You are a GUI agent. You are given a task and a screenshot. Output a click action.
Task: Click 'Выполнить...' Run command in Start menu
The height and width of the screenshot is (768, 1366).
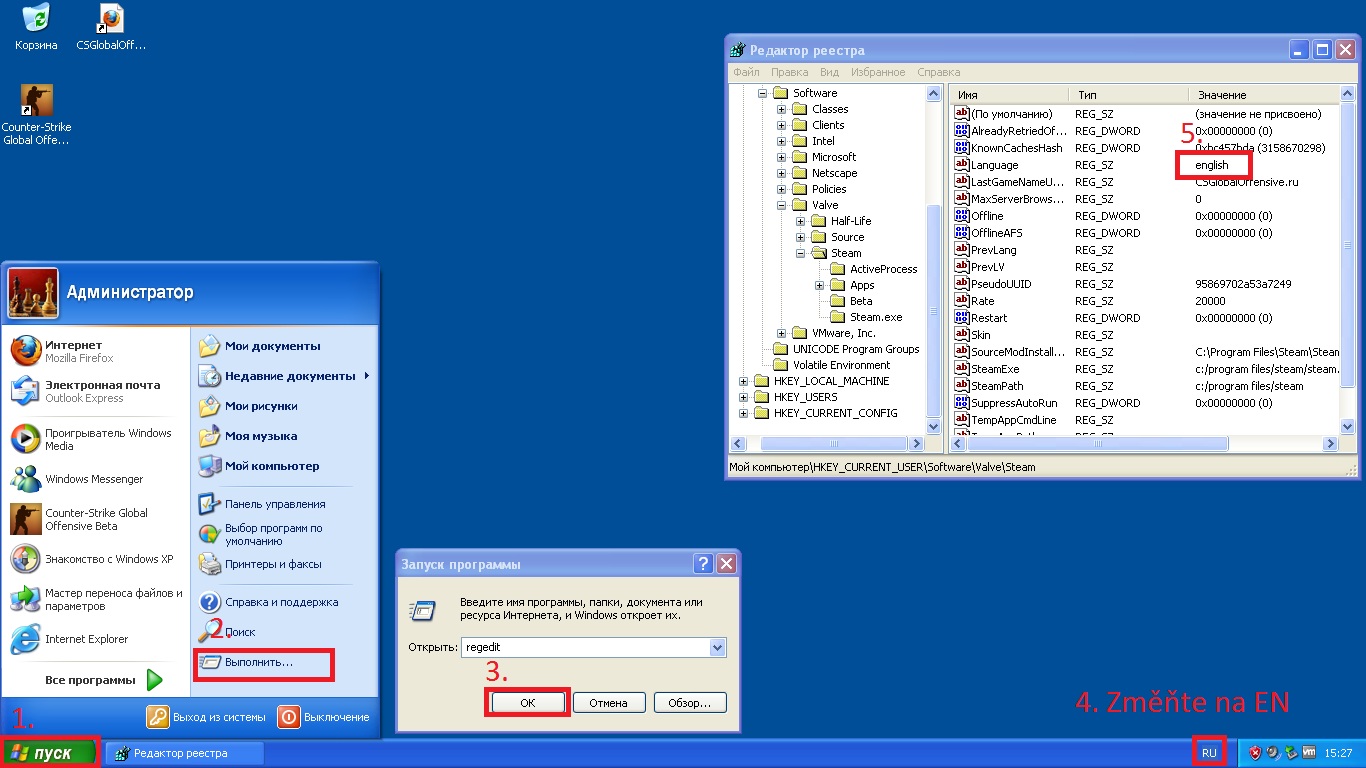click(284, 662)
